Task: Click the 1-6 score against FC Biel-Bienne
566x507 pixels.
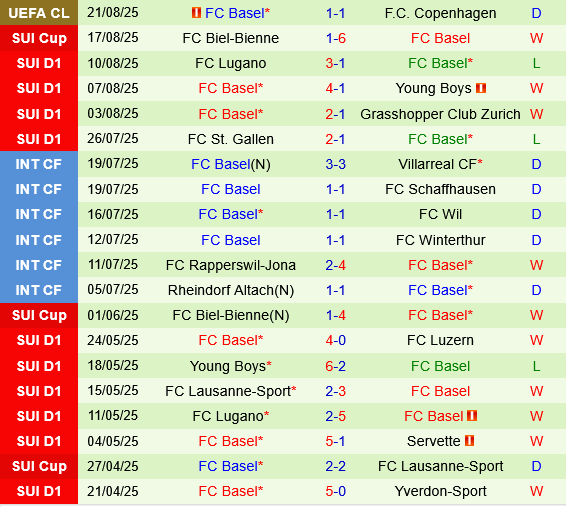Action: 336,38
